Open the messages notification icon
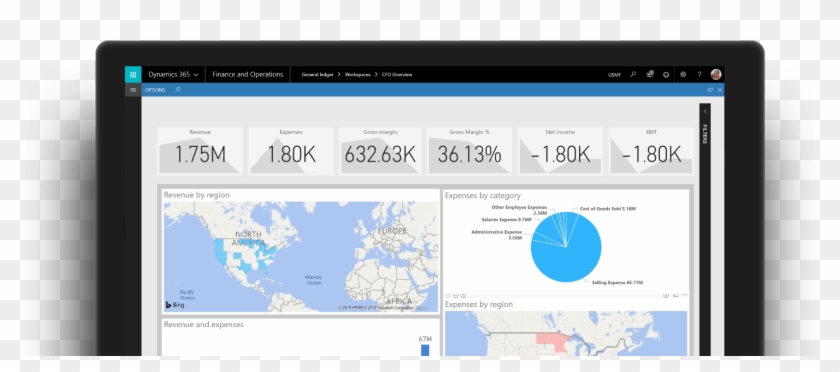840x372 pixels. pos(649,75)
